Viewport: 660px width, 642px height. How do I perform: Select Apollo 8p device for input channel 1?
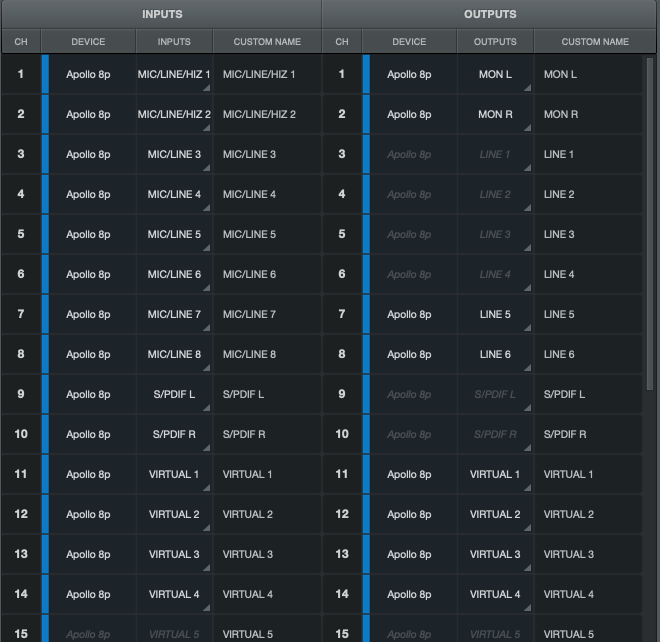pos(88,75)
